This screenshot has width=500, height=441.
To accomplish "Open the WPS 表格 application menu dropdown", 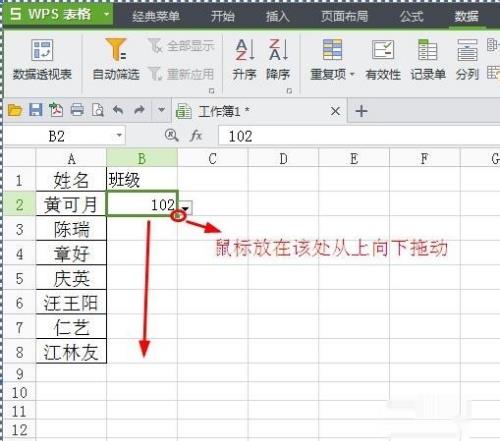I will click(x=106, y=14).
